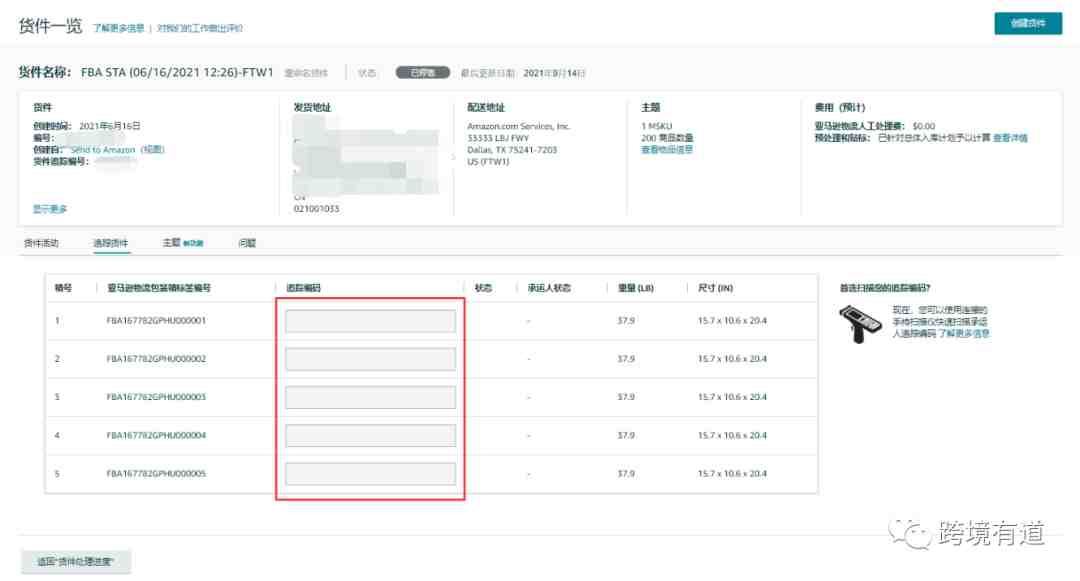
Task: Open the view items link under 200 units
Action: [667, 149]
